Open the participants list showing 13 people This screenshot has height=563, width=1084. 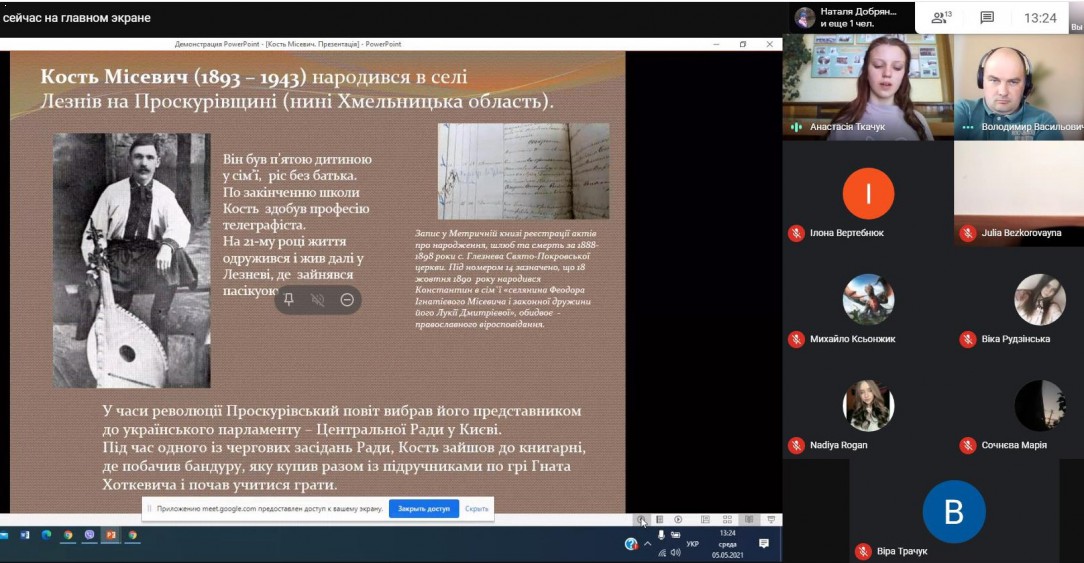pyautogui.click(x=941, y=17)
